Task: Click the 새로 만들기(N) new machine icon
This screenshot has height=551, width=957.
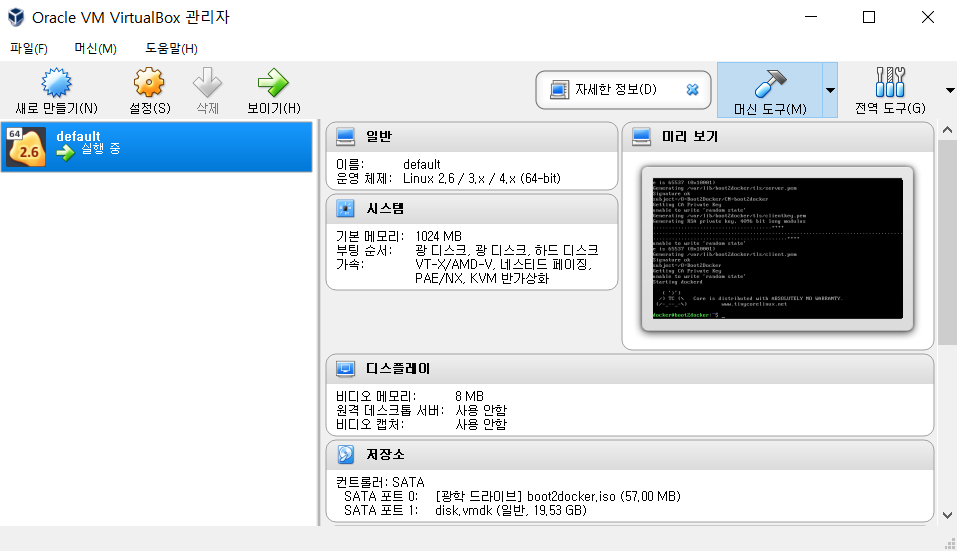Action: tap(56, 83)
